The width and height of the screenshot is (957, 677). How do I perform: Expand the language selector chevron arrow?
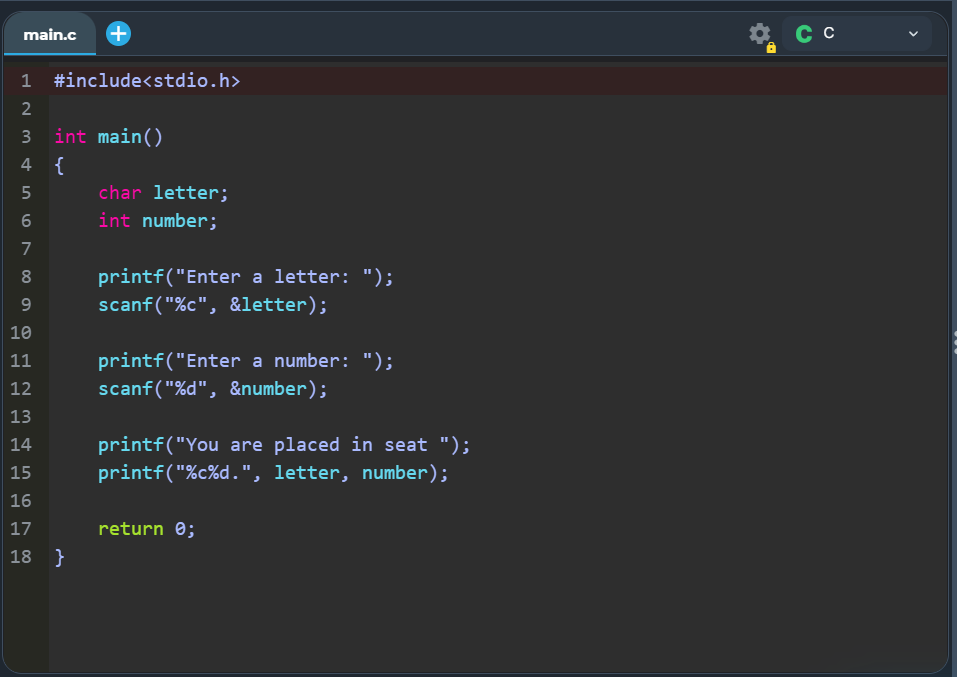912,34
